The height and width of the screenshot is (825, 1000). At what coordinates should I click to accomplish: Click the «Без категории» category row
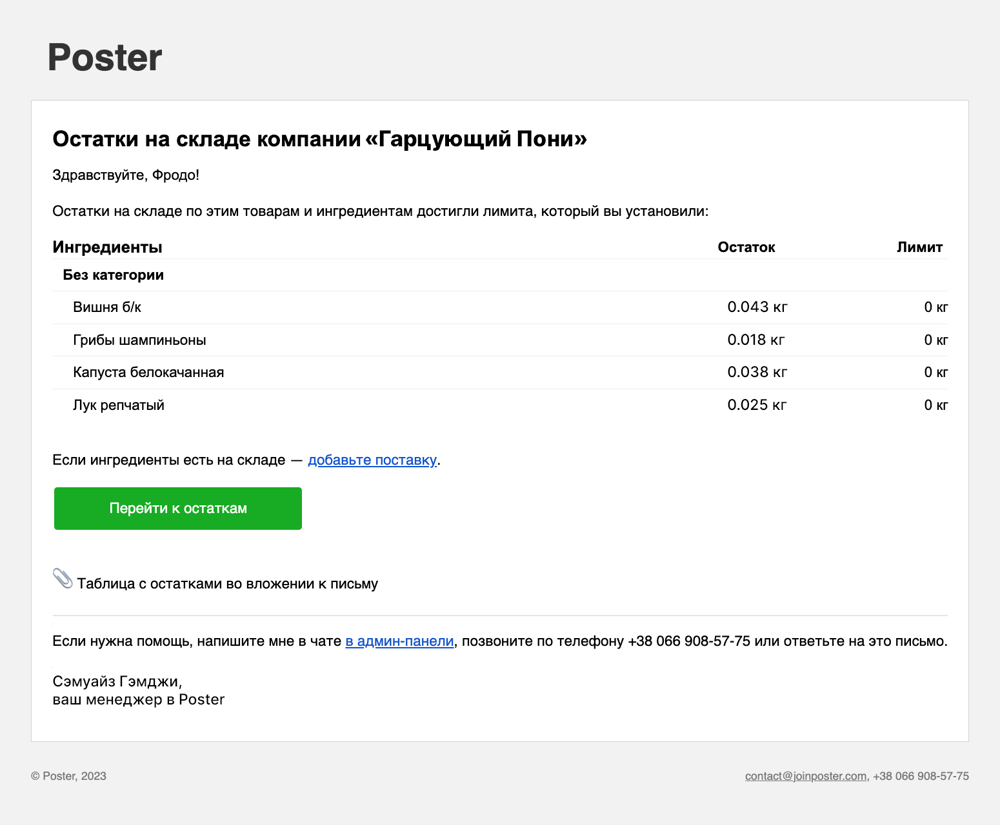click(x=113, y=275)
